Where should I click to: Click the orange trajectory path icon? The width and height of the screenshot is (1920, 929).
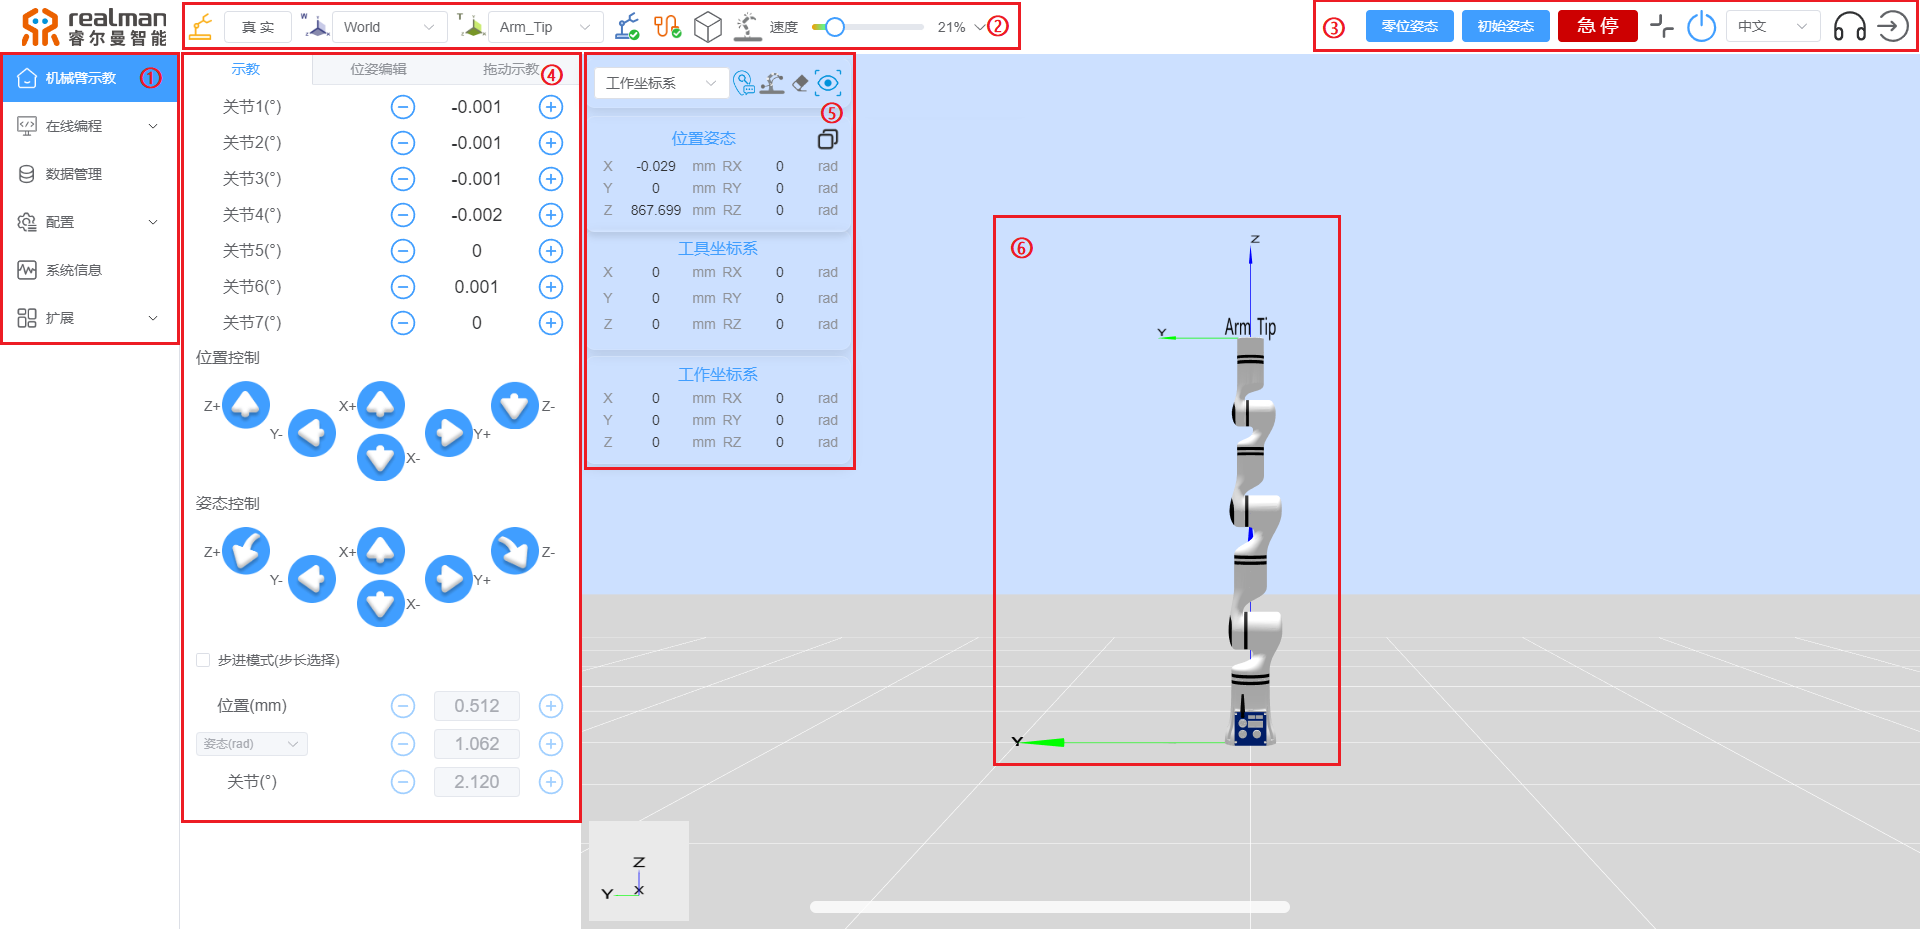(x=667, y=27)
